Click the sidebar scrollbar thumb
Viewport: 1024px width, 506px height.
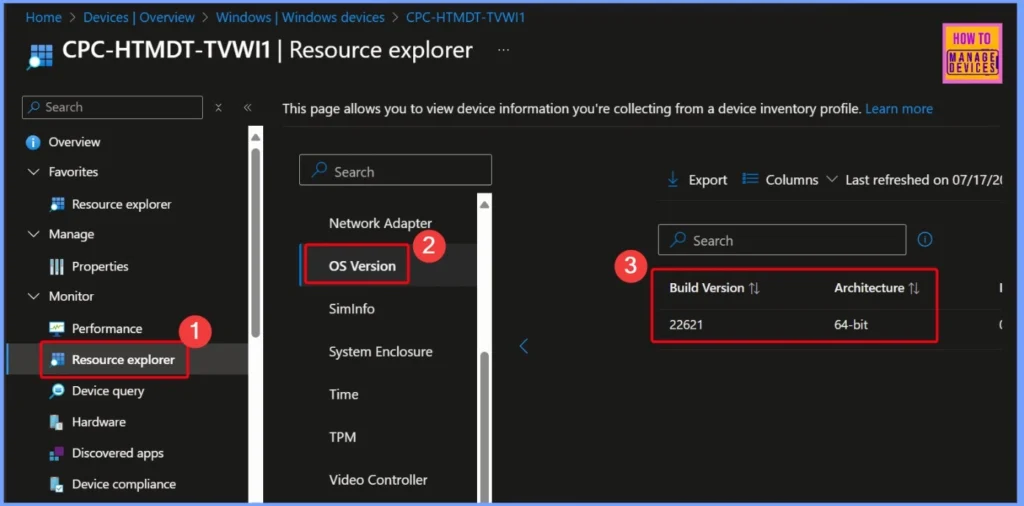coord(255,243)
